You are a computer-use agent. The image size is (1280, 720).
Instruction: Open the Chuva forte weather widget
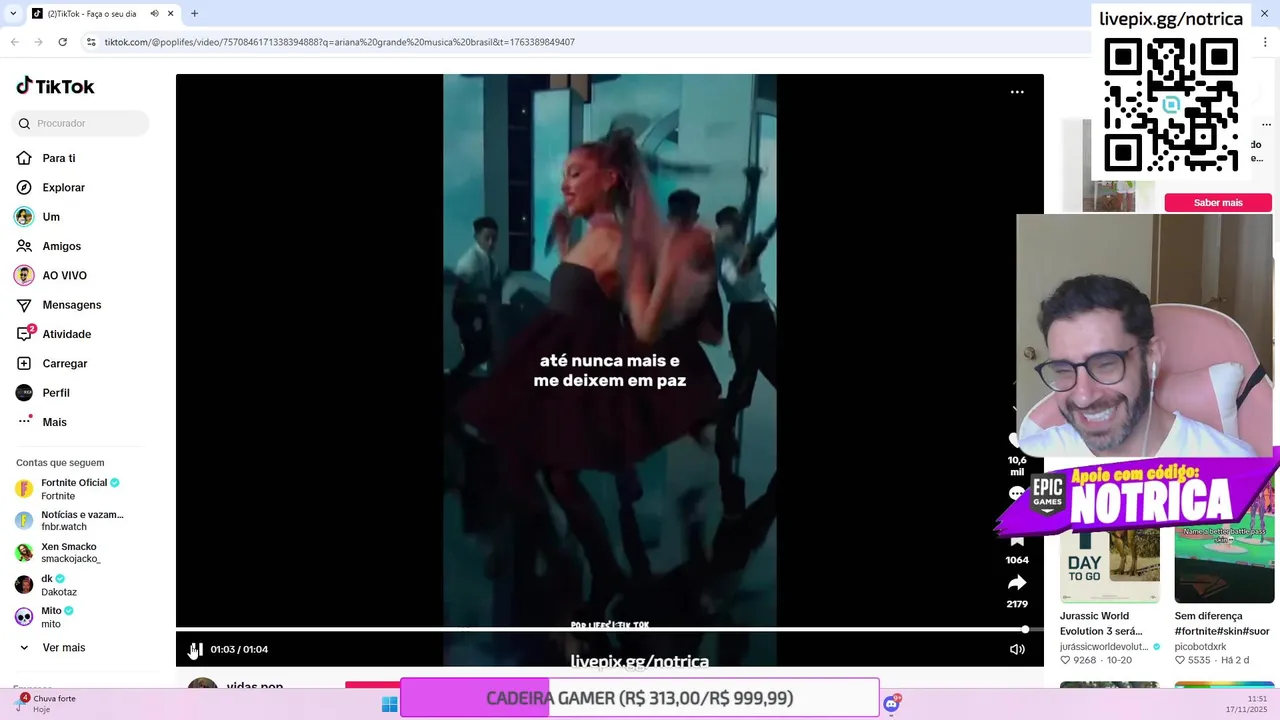pos(46,703)
